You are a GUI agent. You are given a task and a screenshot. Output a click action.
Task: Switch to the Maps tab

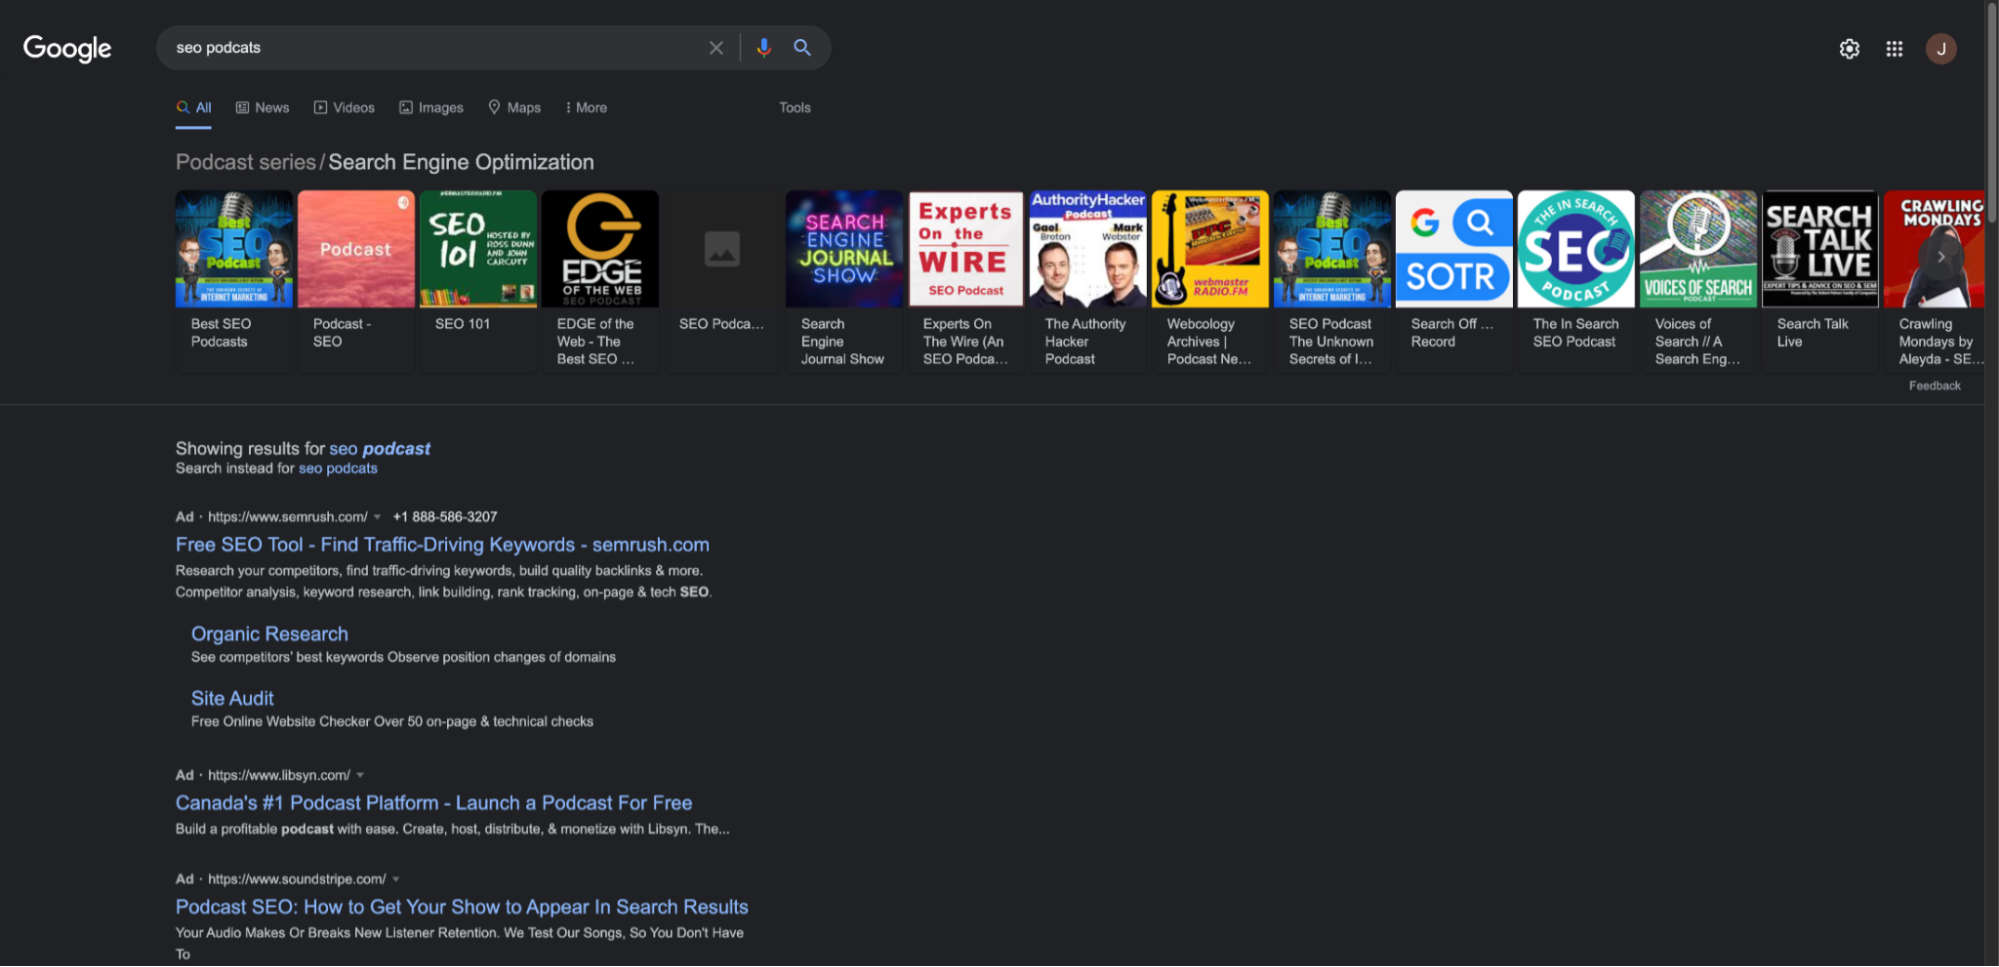[514, 108]
